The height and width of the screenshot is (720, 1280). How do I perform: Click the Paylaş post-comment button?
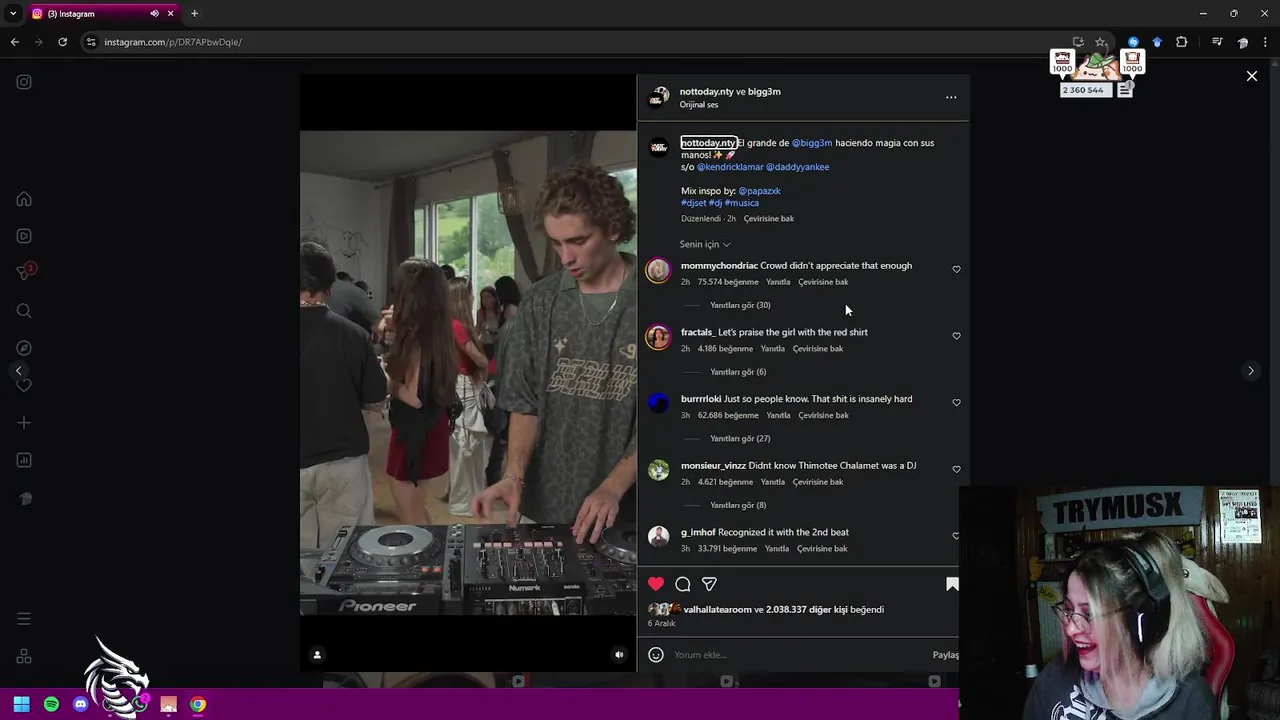click(x=946, y=655)
